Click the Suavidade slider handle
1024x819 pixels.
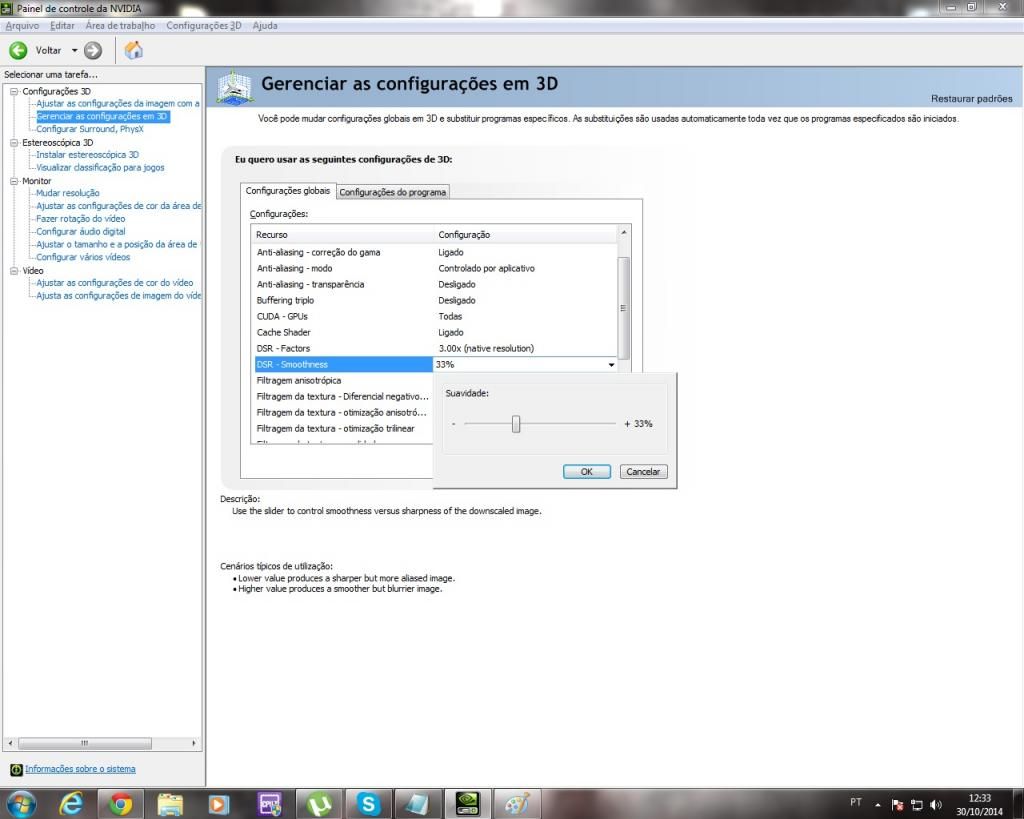point(516,424)
